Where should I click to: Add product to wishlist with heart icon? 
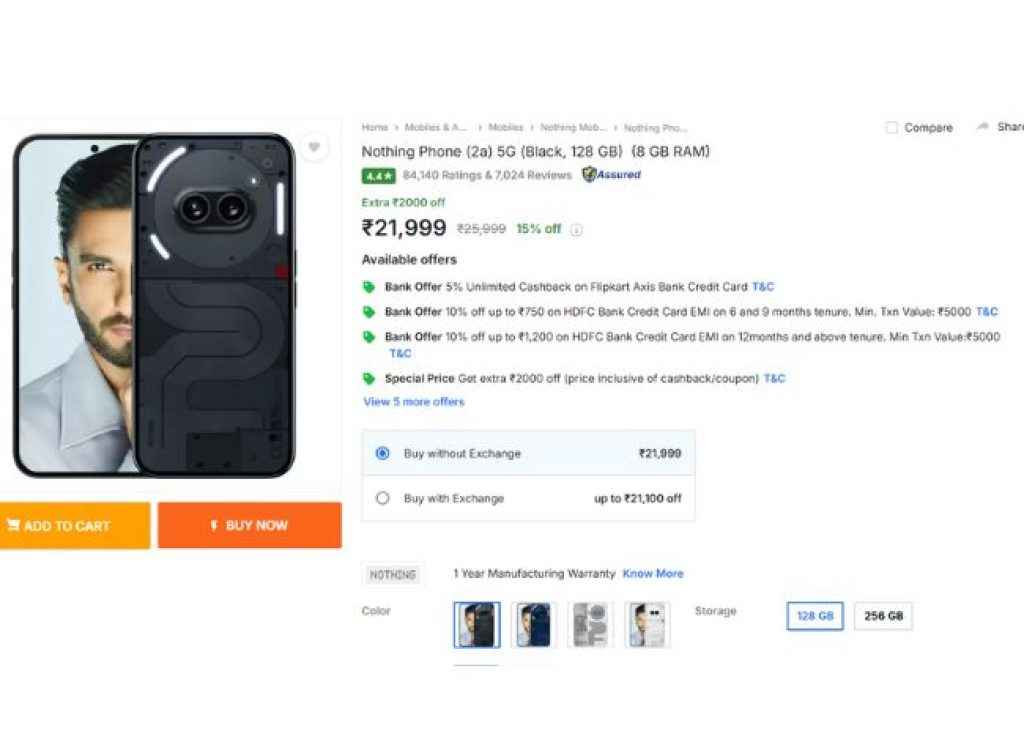click(314, 148)
